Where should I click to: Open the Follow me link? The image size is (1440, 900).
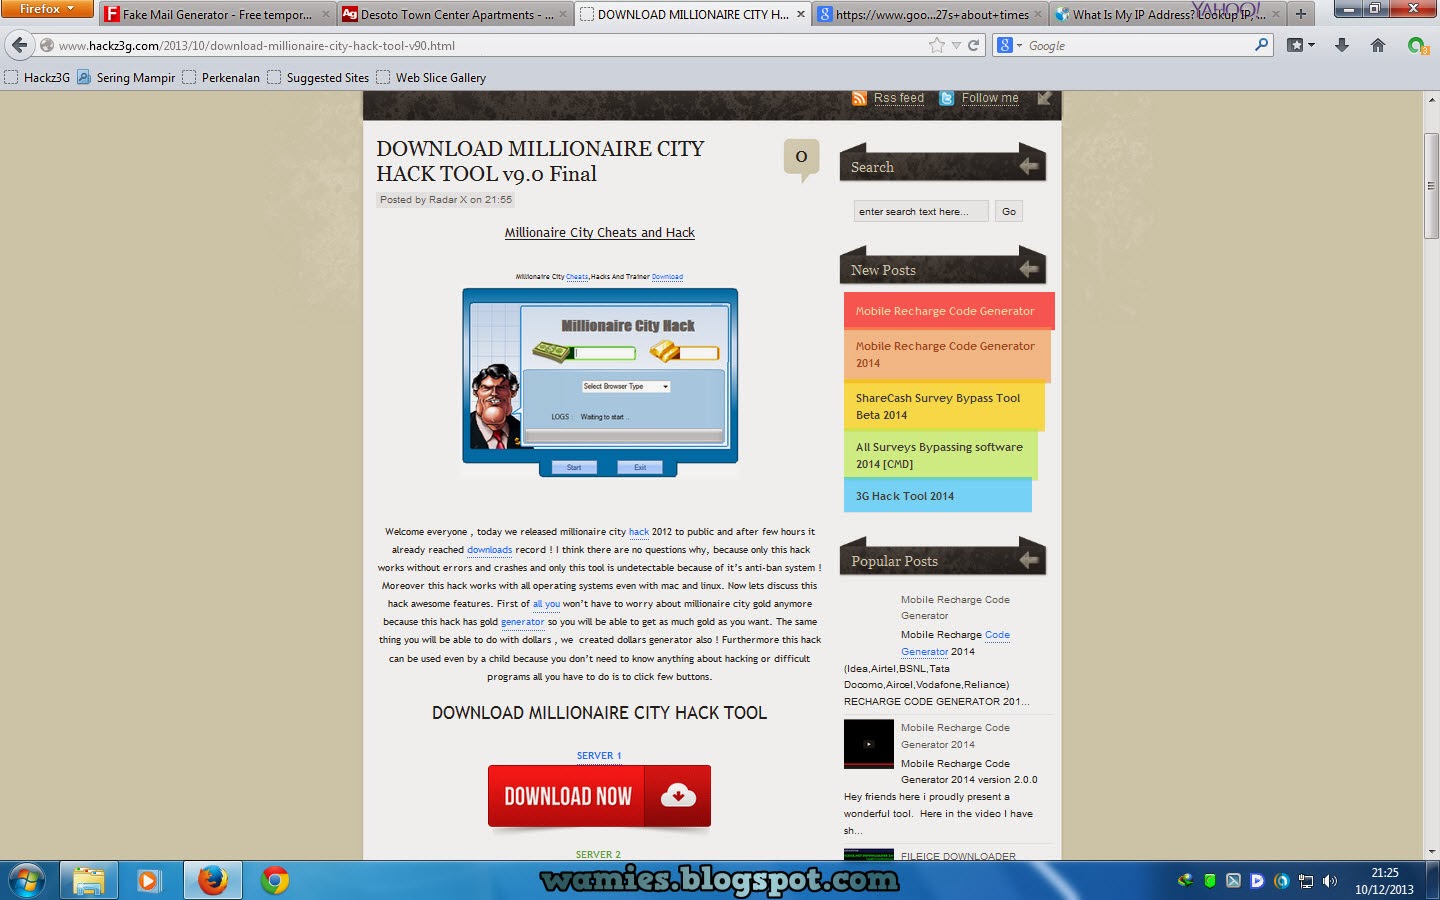(990, 98)
